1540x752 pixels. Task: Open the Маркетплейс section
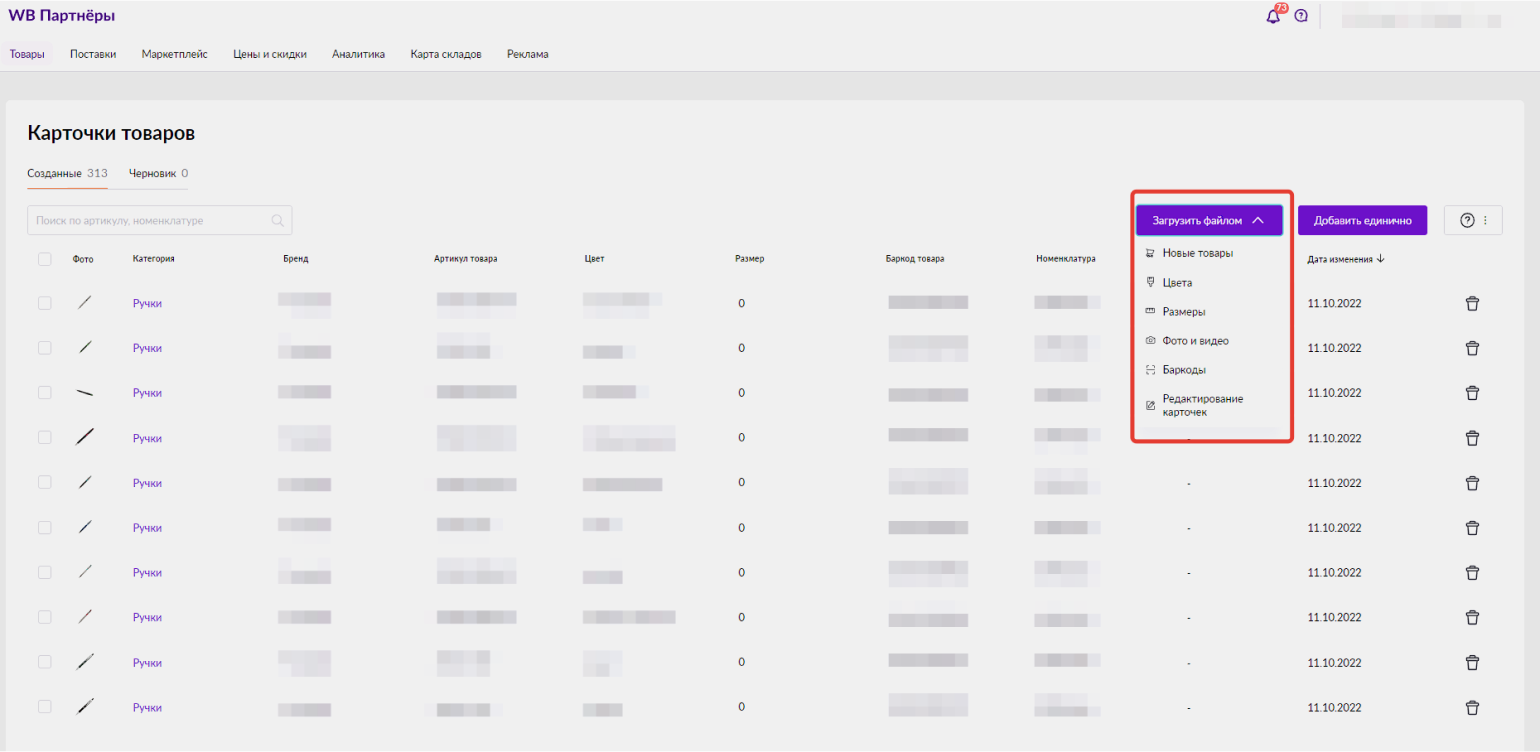click(174, 55)
